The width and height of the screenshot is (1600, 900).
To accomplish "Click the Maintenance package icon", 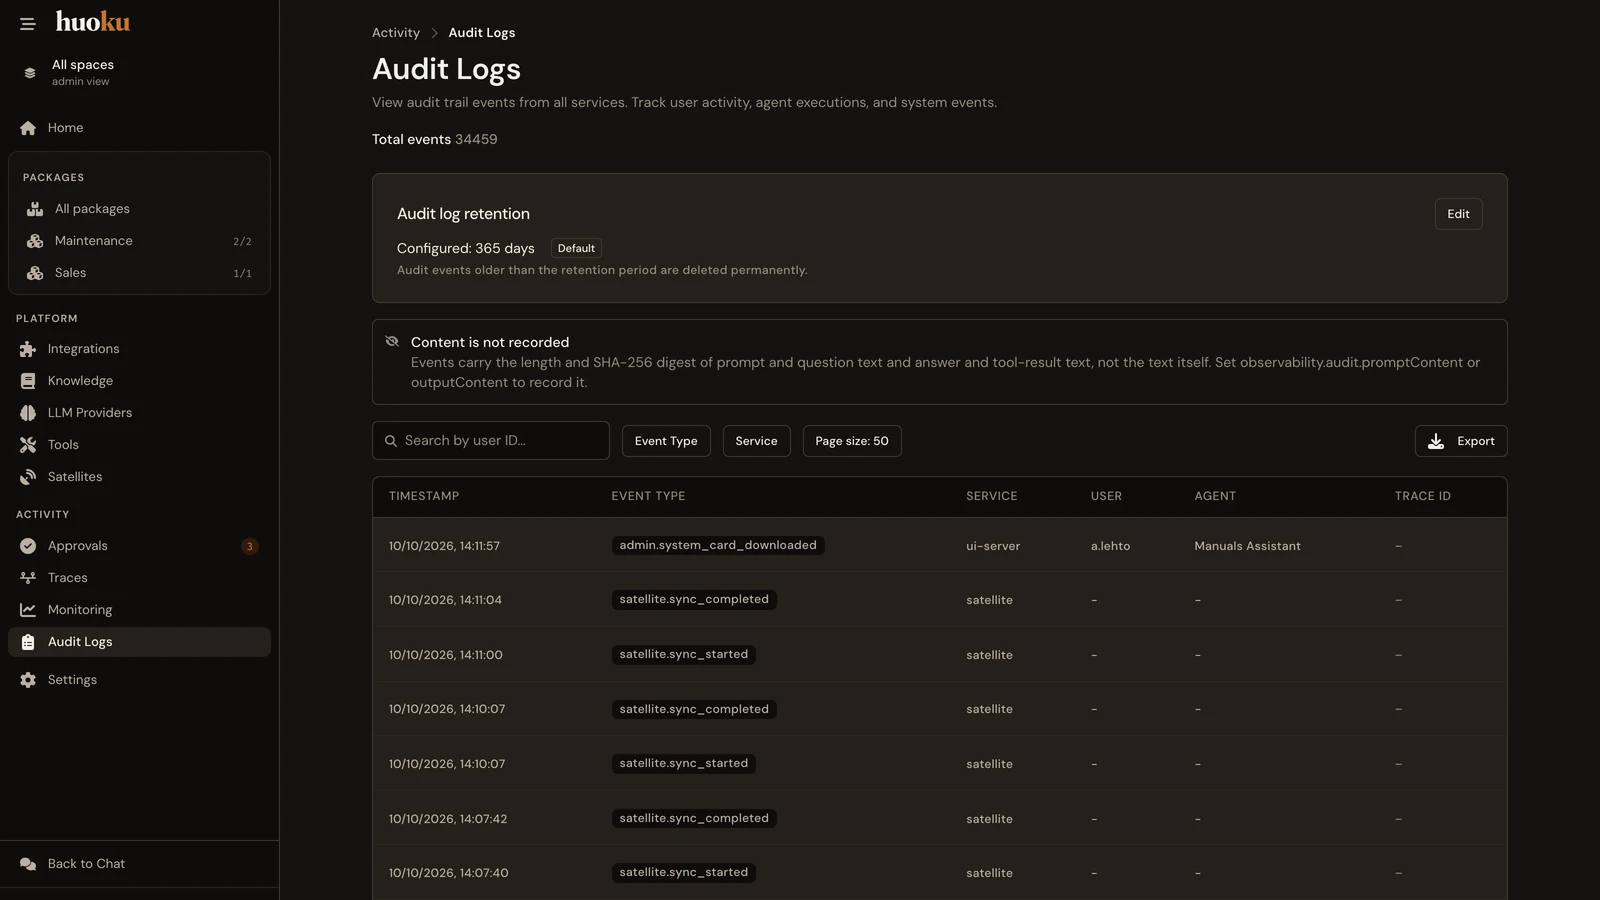I will (35, 241).
